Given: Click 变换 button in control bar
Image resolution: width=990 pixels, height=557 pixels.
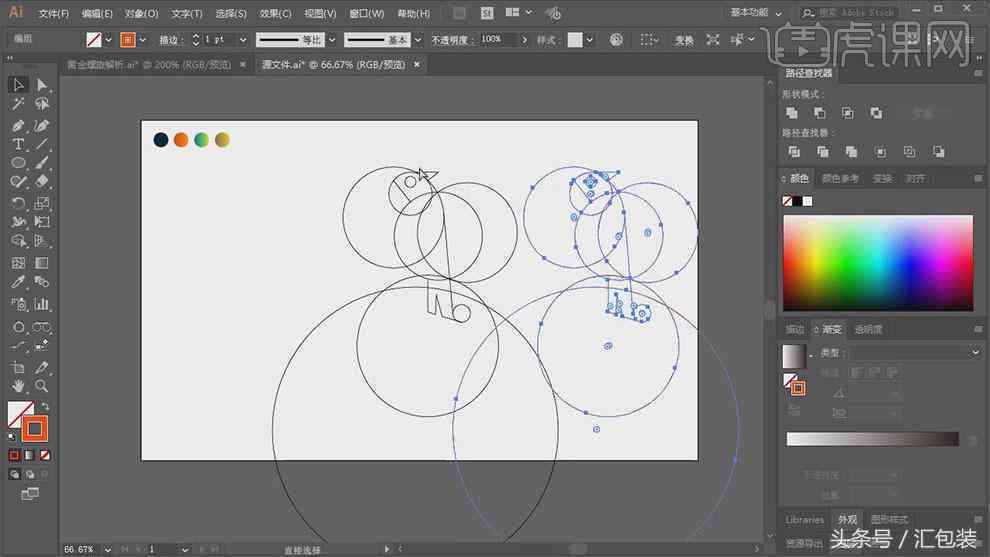Looking at the screenshot, I should click(x=684, y=40).
